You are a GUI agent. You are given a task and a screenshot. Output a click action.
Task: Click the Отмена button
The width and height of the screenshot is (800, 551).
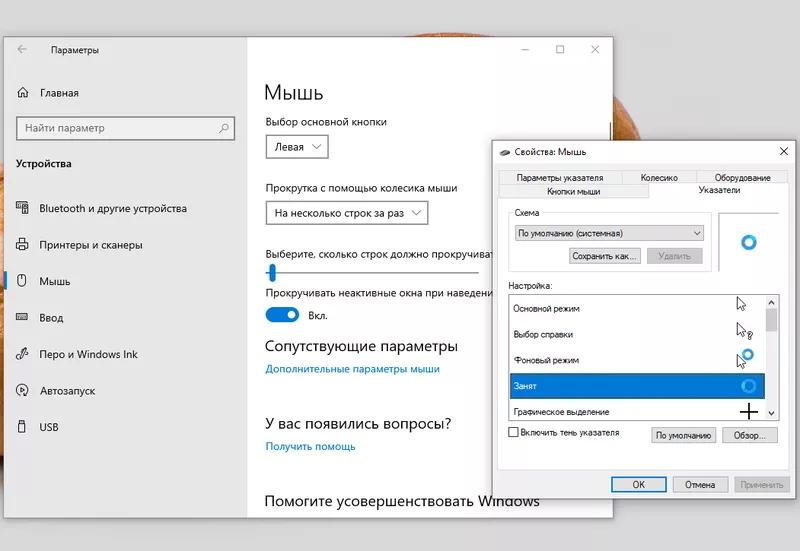(x=700, y=484)
